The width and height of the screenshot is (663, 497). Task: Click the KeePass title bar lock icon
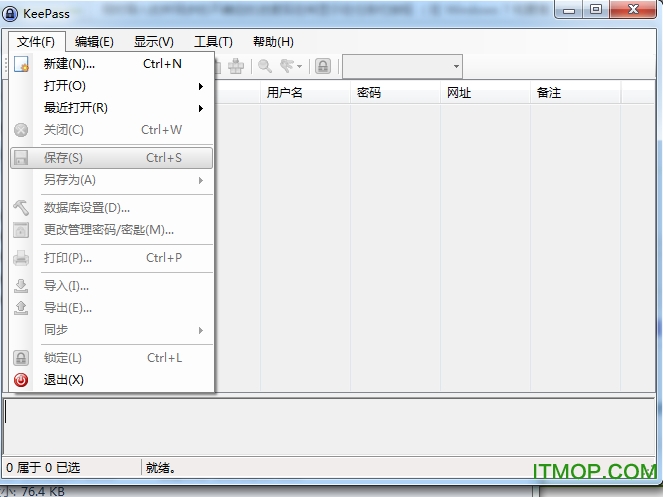(10, 14)
